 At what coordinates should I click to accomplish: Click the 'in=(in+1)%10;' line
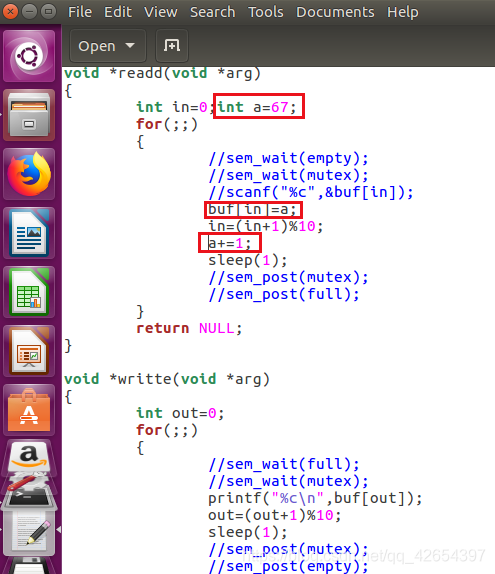pos(265,226)
